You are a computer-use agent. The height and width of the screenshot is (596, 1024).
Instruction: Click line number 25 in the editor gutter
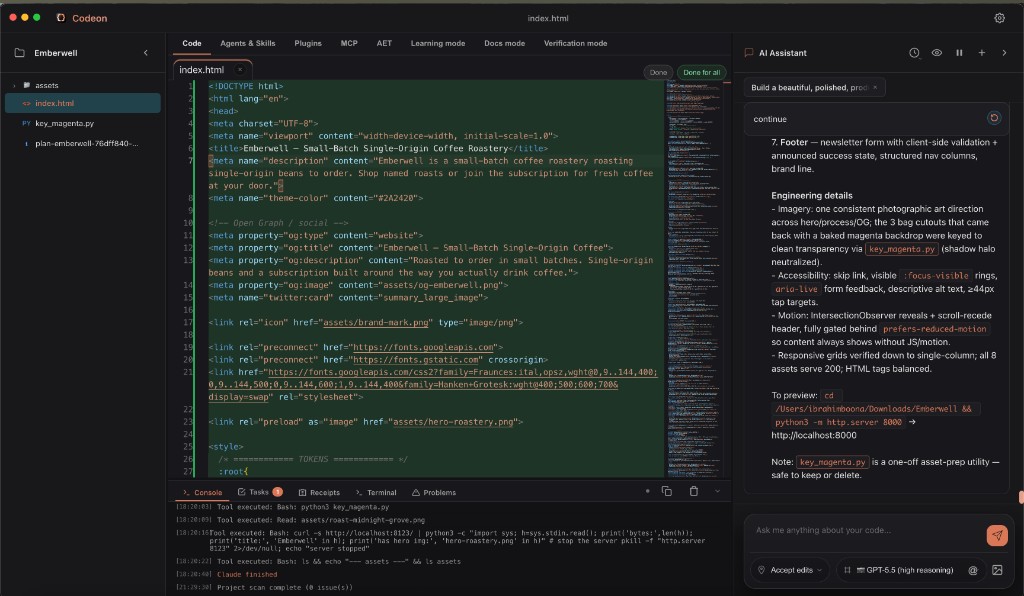click(188, 447)
